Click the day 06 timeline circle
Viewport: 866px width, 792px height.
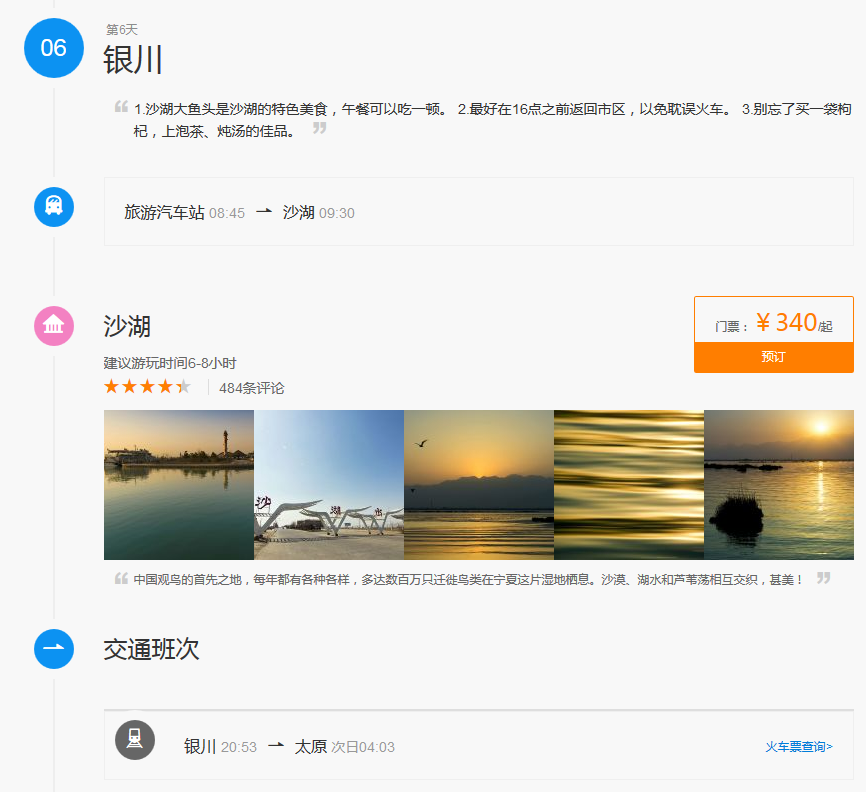(53, 48)
